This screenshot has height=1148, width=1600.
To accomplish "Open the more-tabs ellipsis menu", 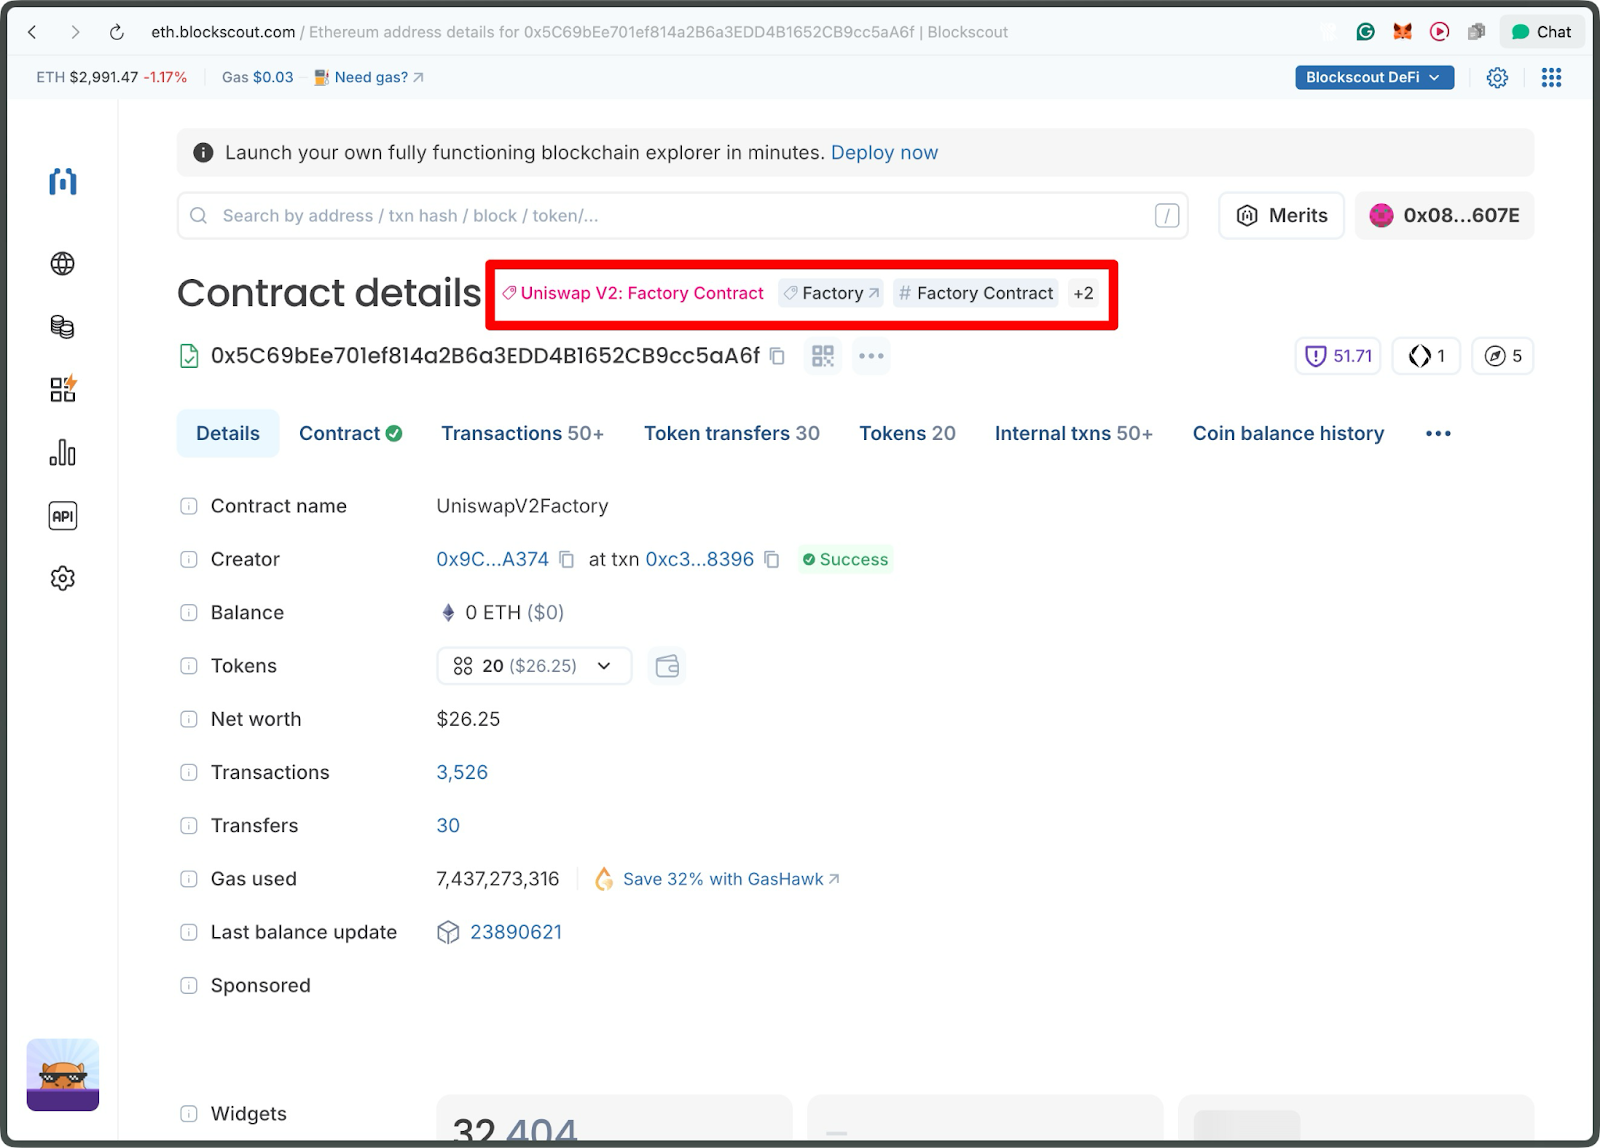I will [1437, 433].
